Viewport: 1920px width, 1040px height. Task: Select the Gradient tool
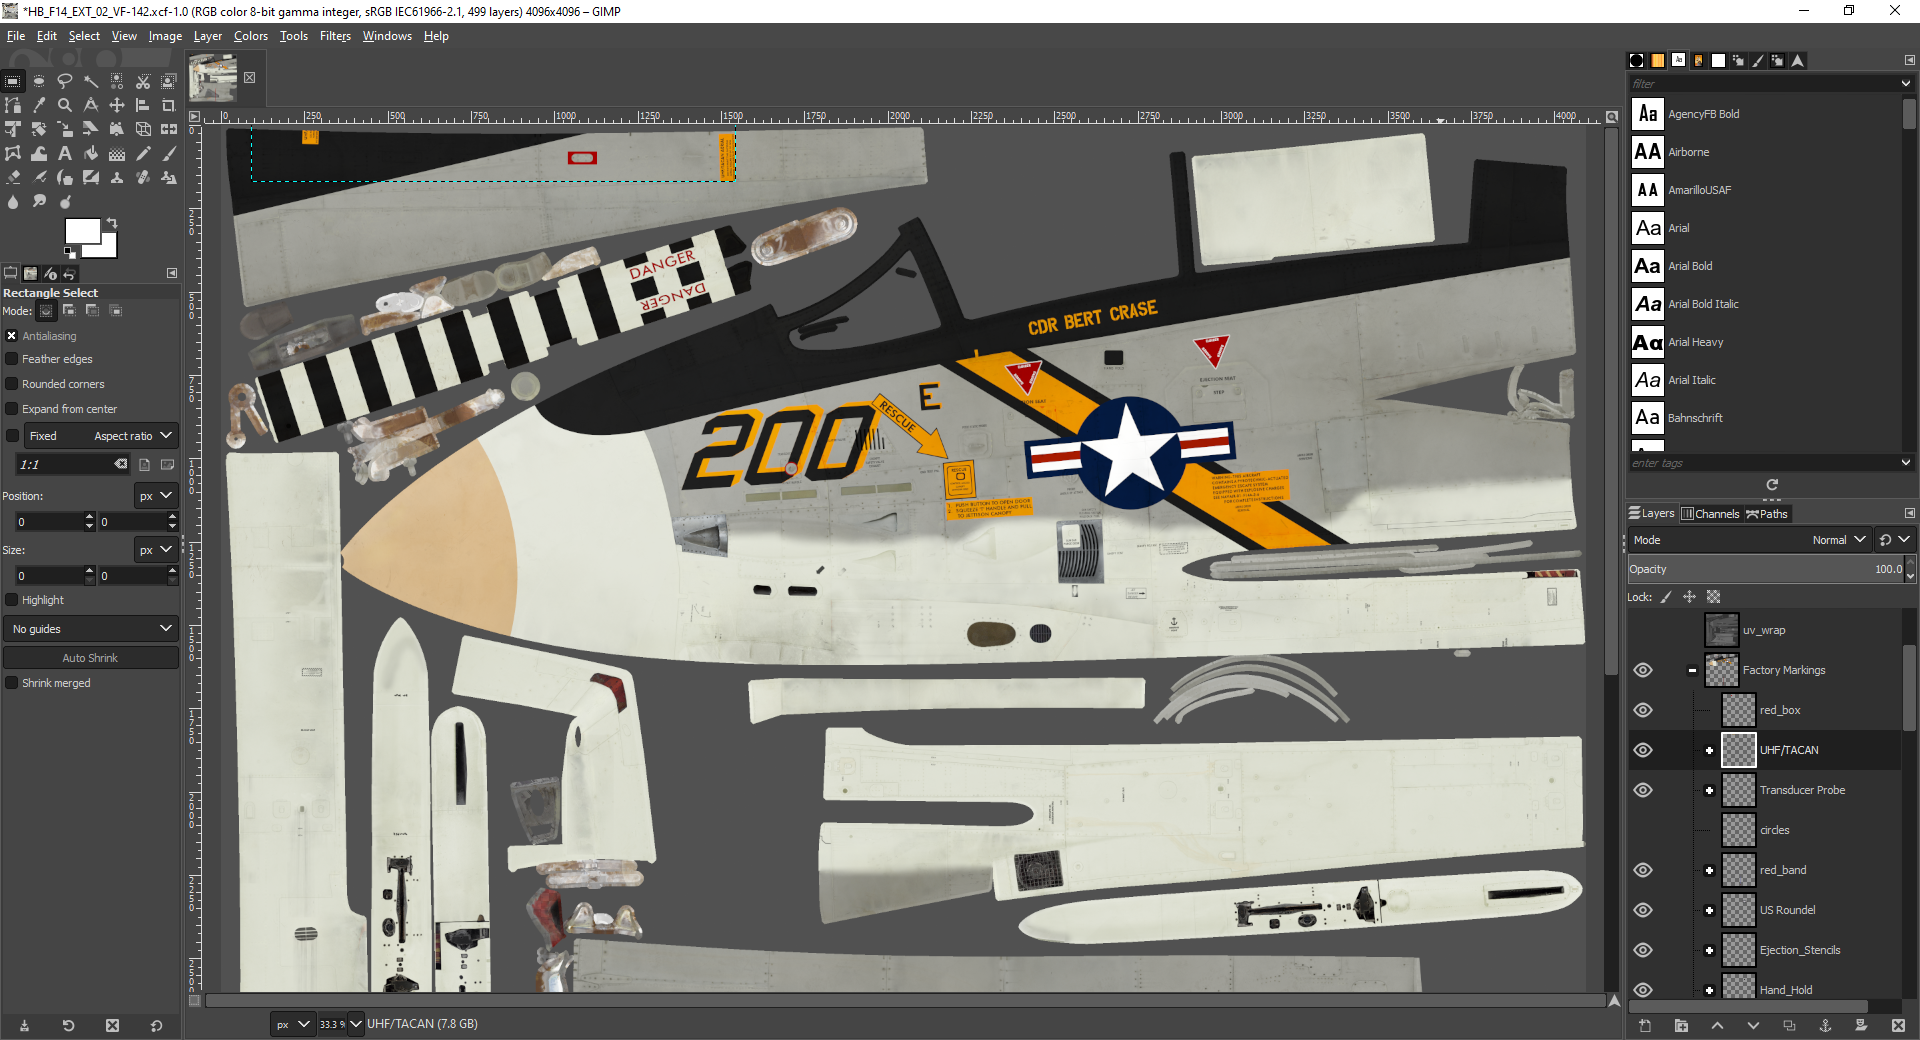pos(117,153)
